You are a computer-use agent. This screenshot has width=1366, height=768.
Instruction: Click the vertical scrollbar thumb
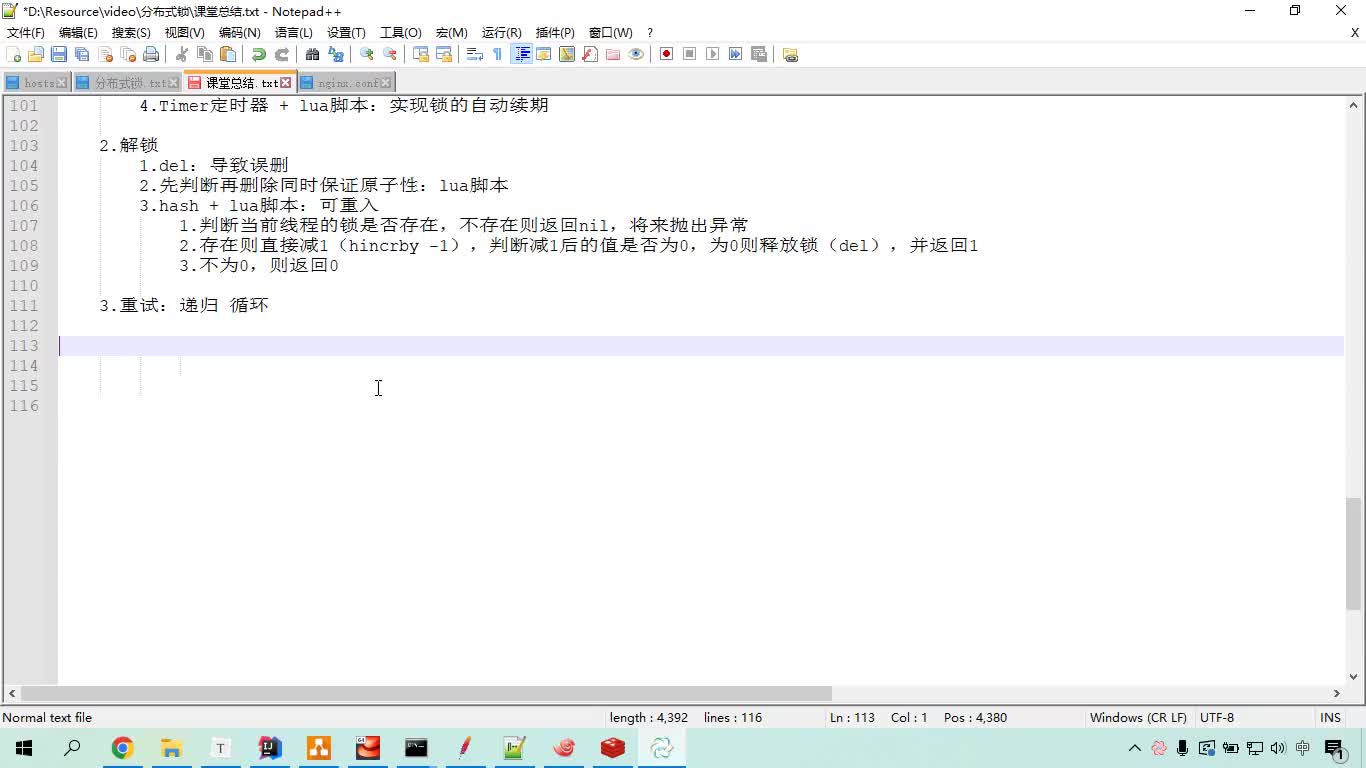click(1354, 554)
